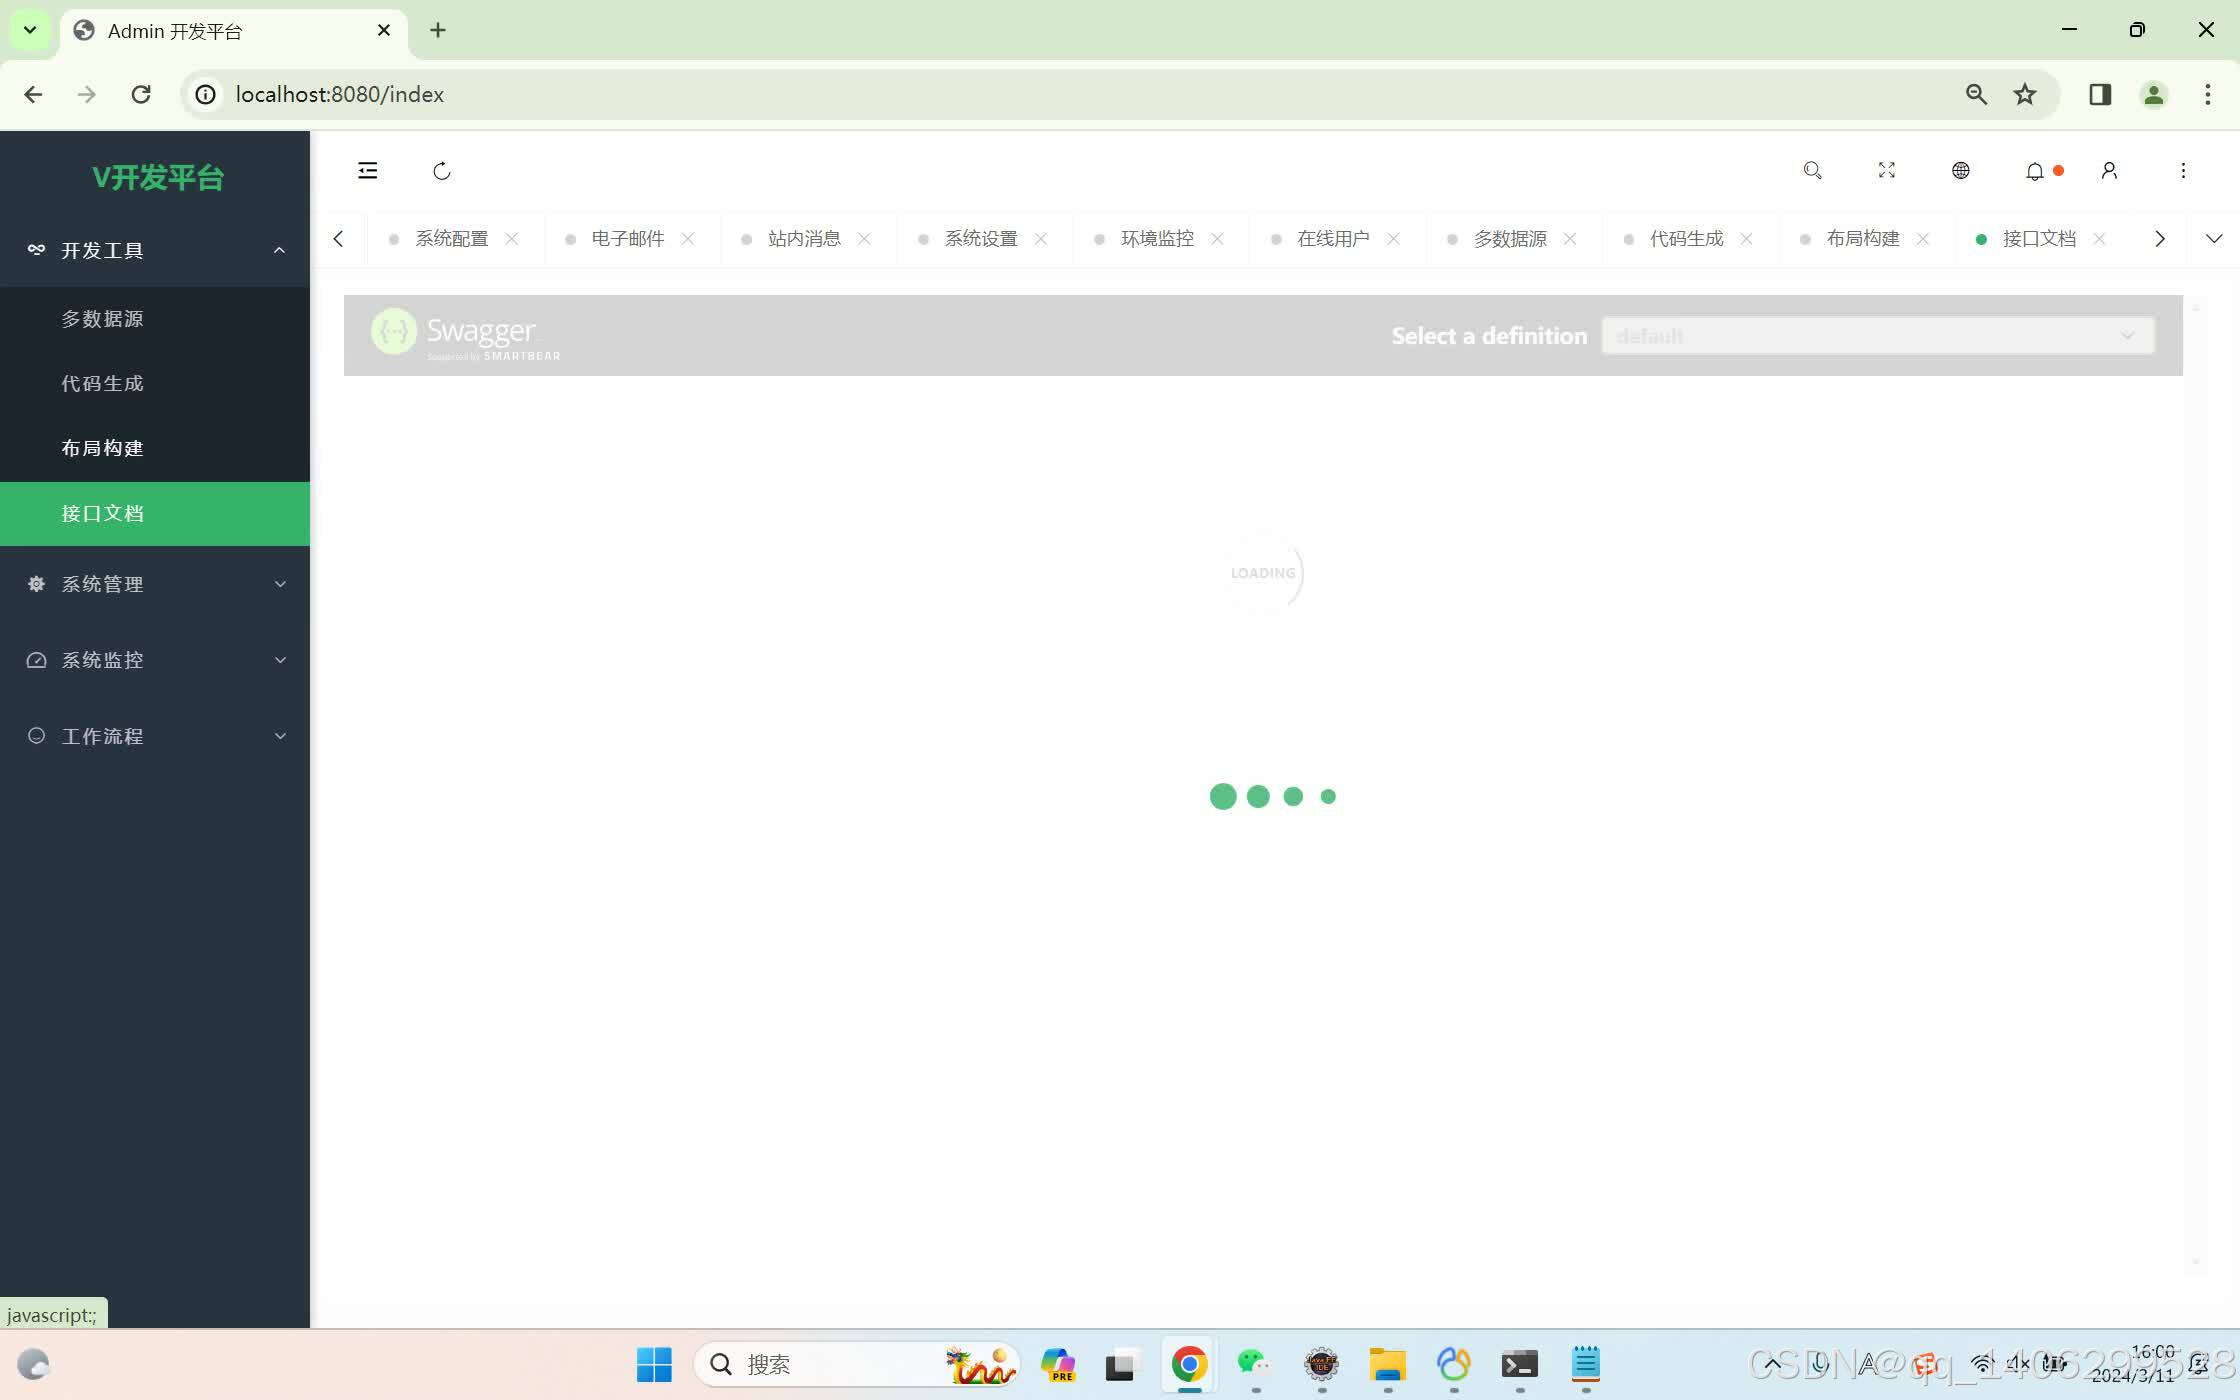
Task: Open the Windows Start menu
Action: point(655,1364)
